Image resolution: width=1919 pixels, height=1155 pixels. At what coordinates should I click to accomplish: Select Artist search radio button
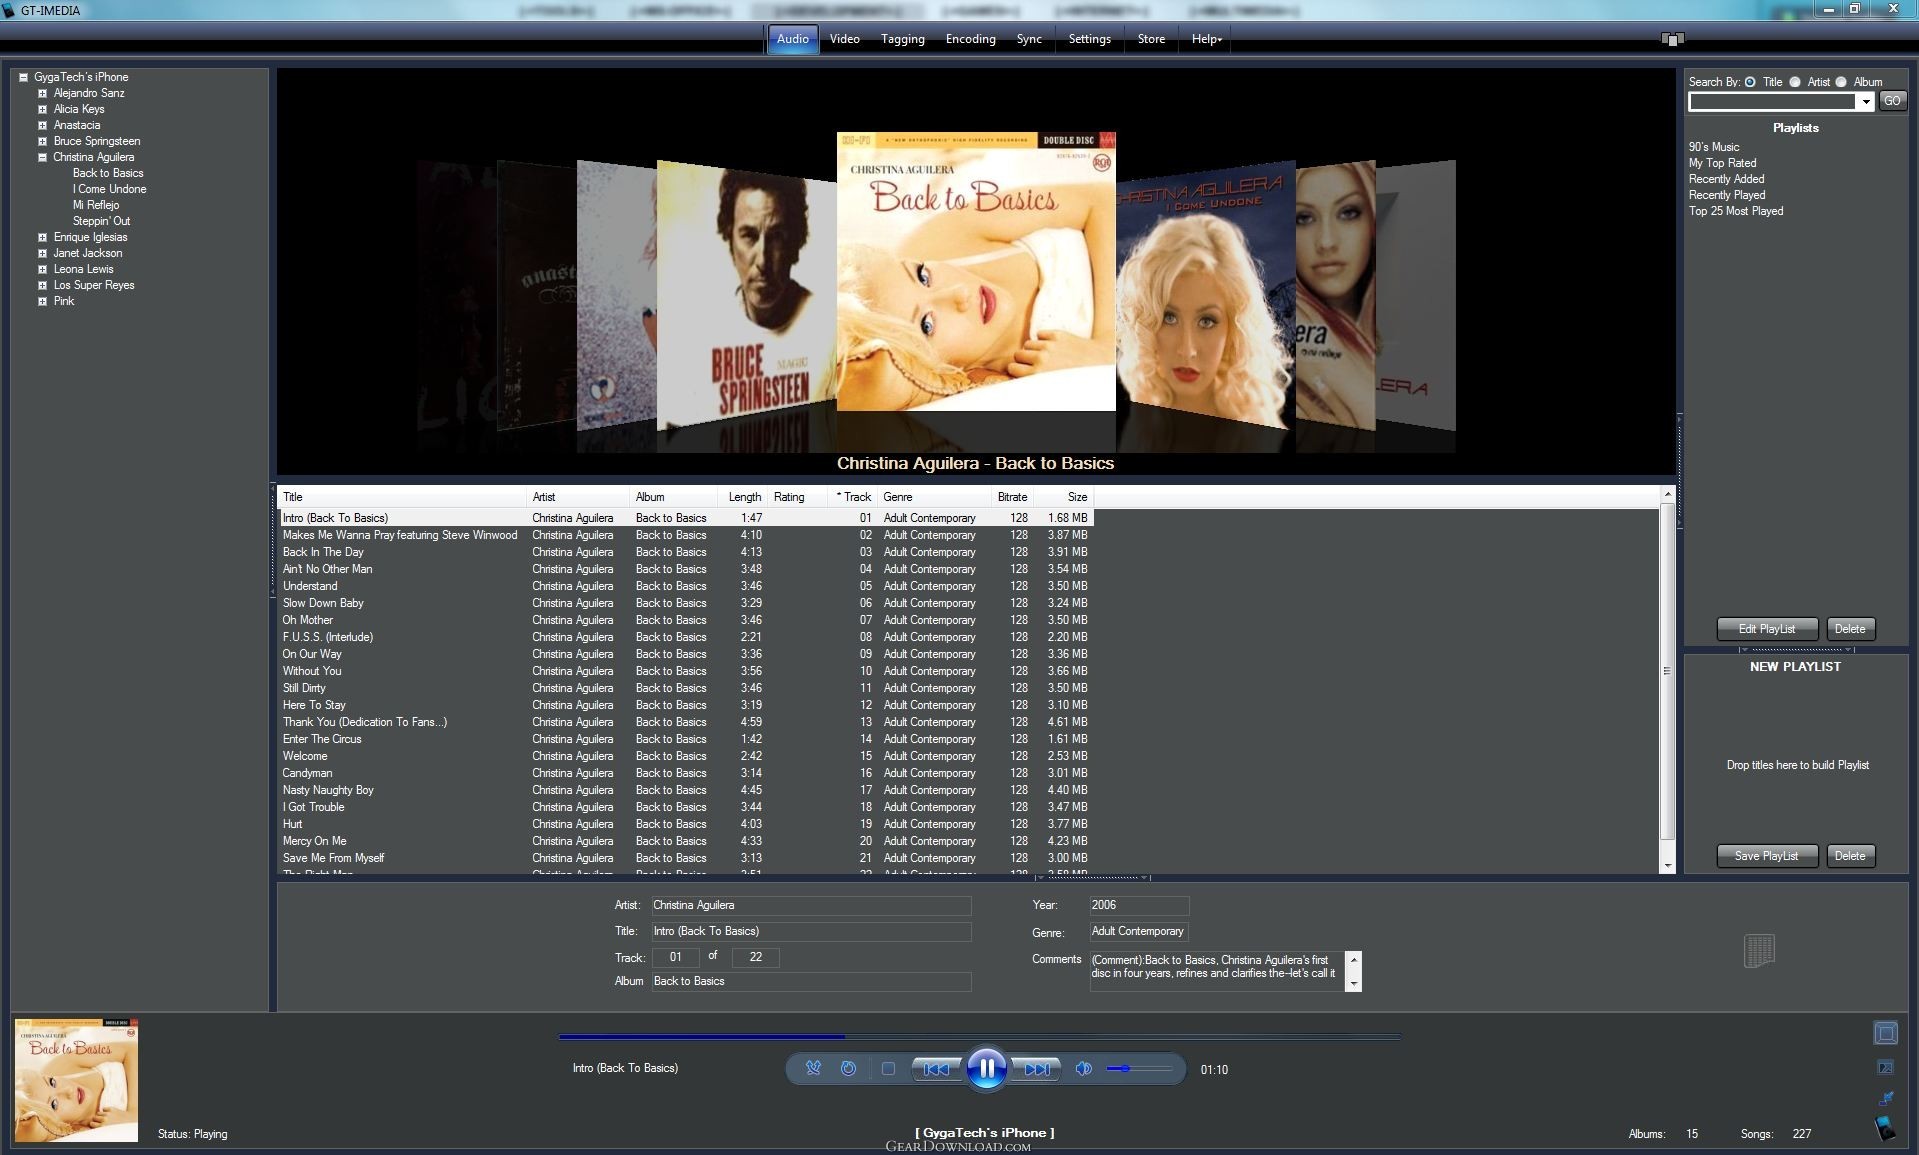1795,82
